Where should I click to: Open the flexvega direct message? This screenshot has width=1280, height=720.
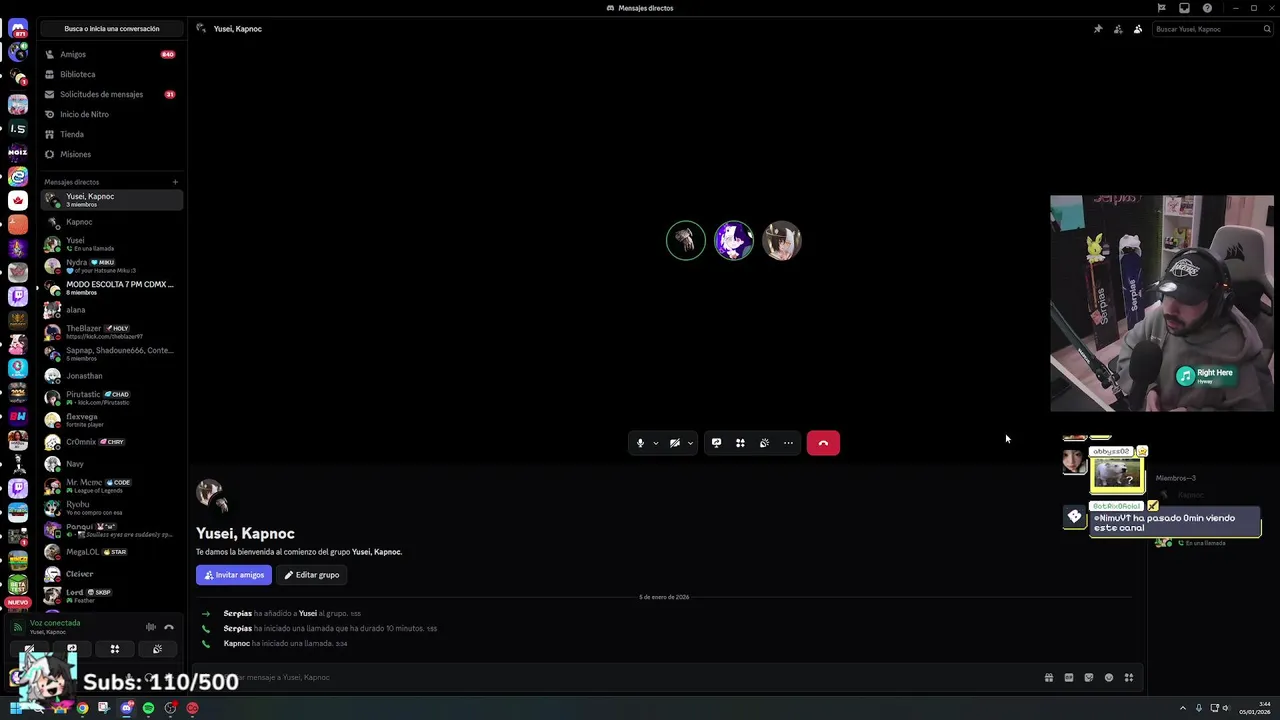(111, 420)
